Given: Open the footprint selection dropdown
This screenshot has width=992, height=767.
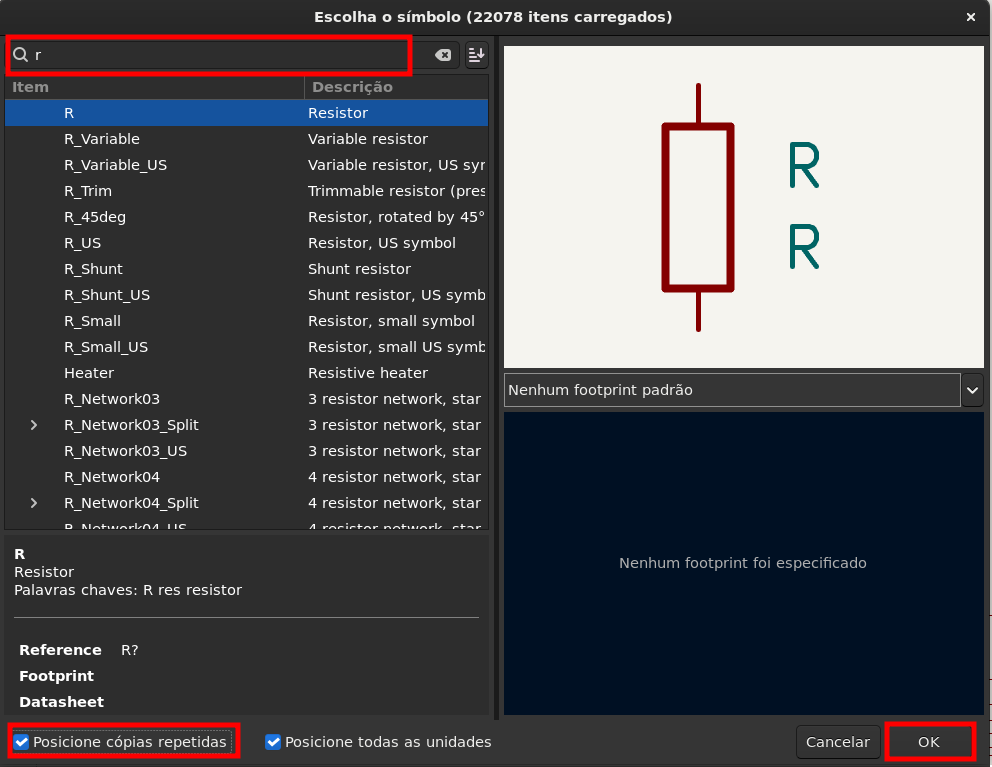Looking at the screenshot, I should 972,390.
